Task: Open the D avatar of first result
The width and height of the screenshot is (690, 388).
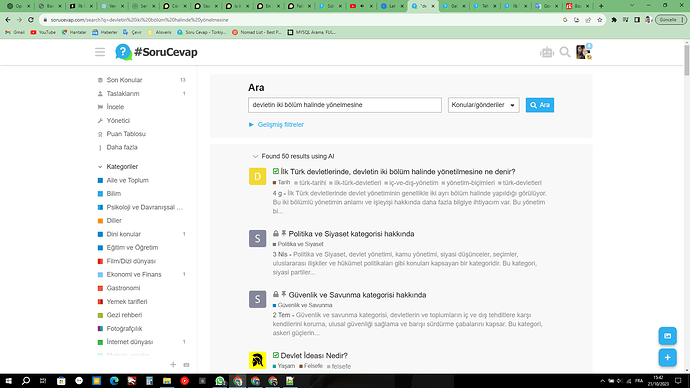Action: pyautogui.click(x=257, y=176)
